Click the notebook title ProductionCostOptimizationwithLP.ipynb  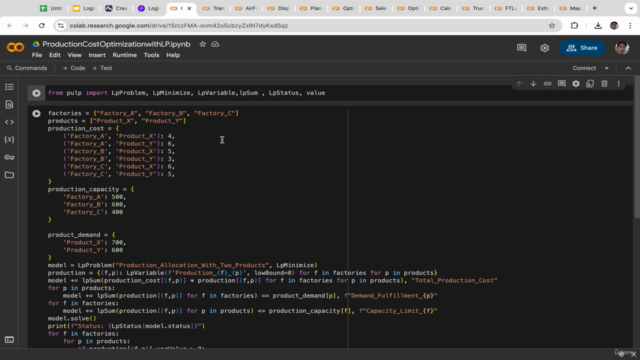pos(116,44)
